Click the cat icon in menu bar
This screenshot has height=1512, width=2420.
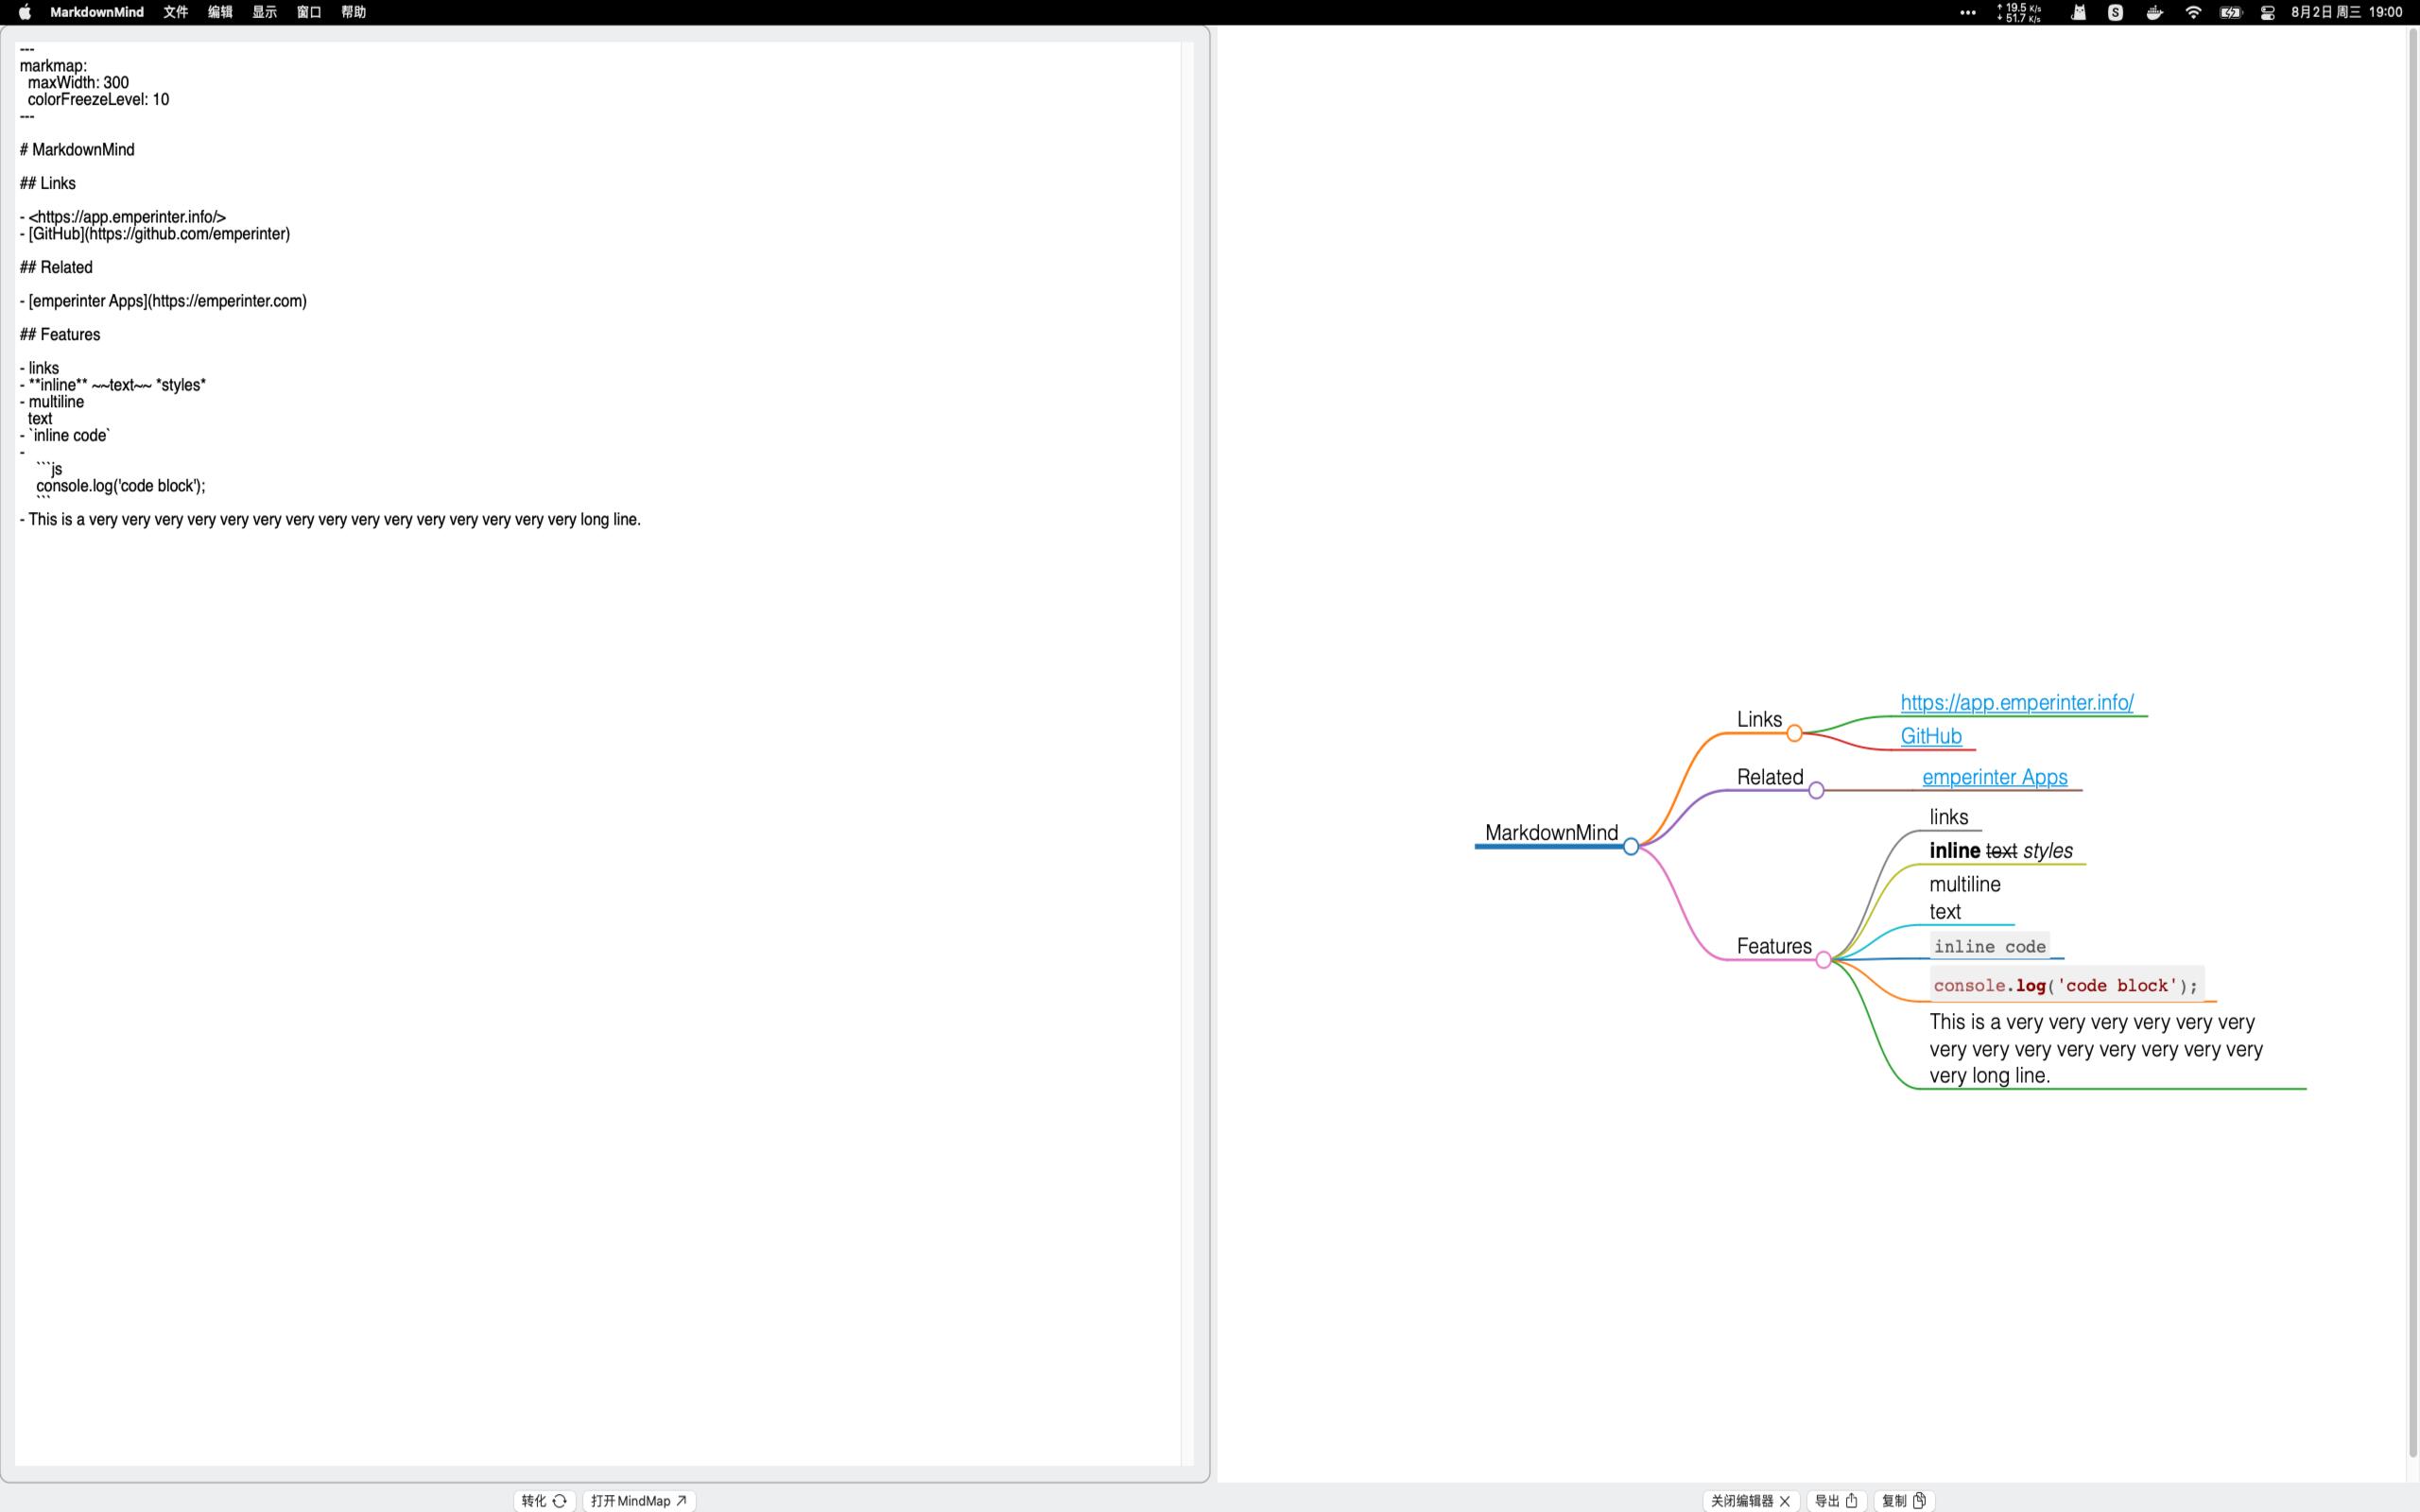[x=2078, y=12]
